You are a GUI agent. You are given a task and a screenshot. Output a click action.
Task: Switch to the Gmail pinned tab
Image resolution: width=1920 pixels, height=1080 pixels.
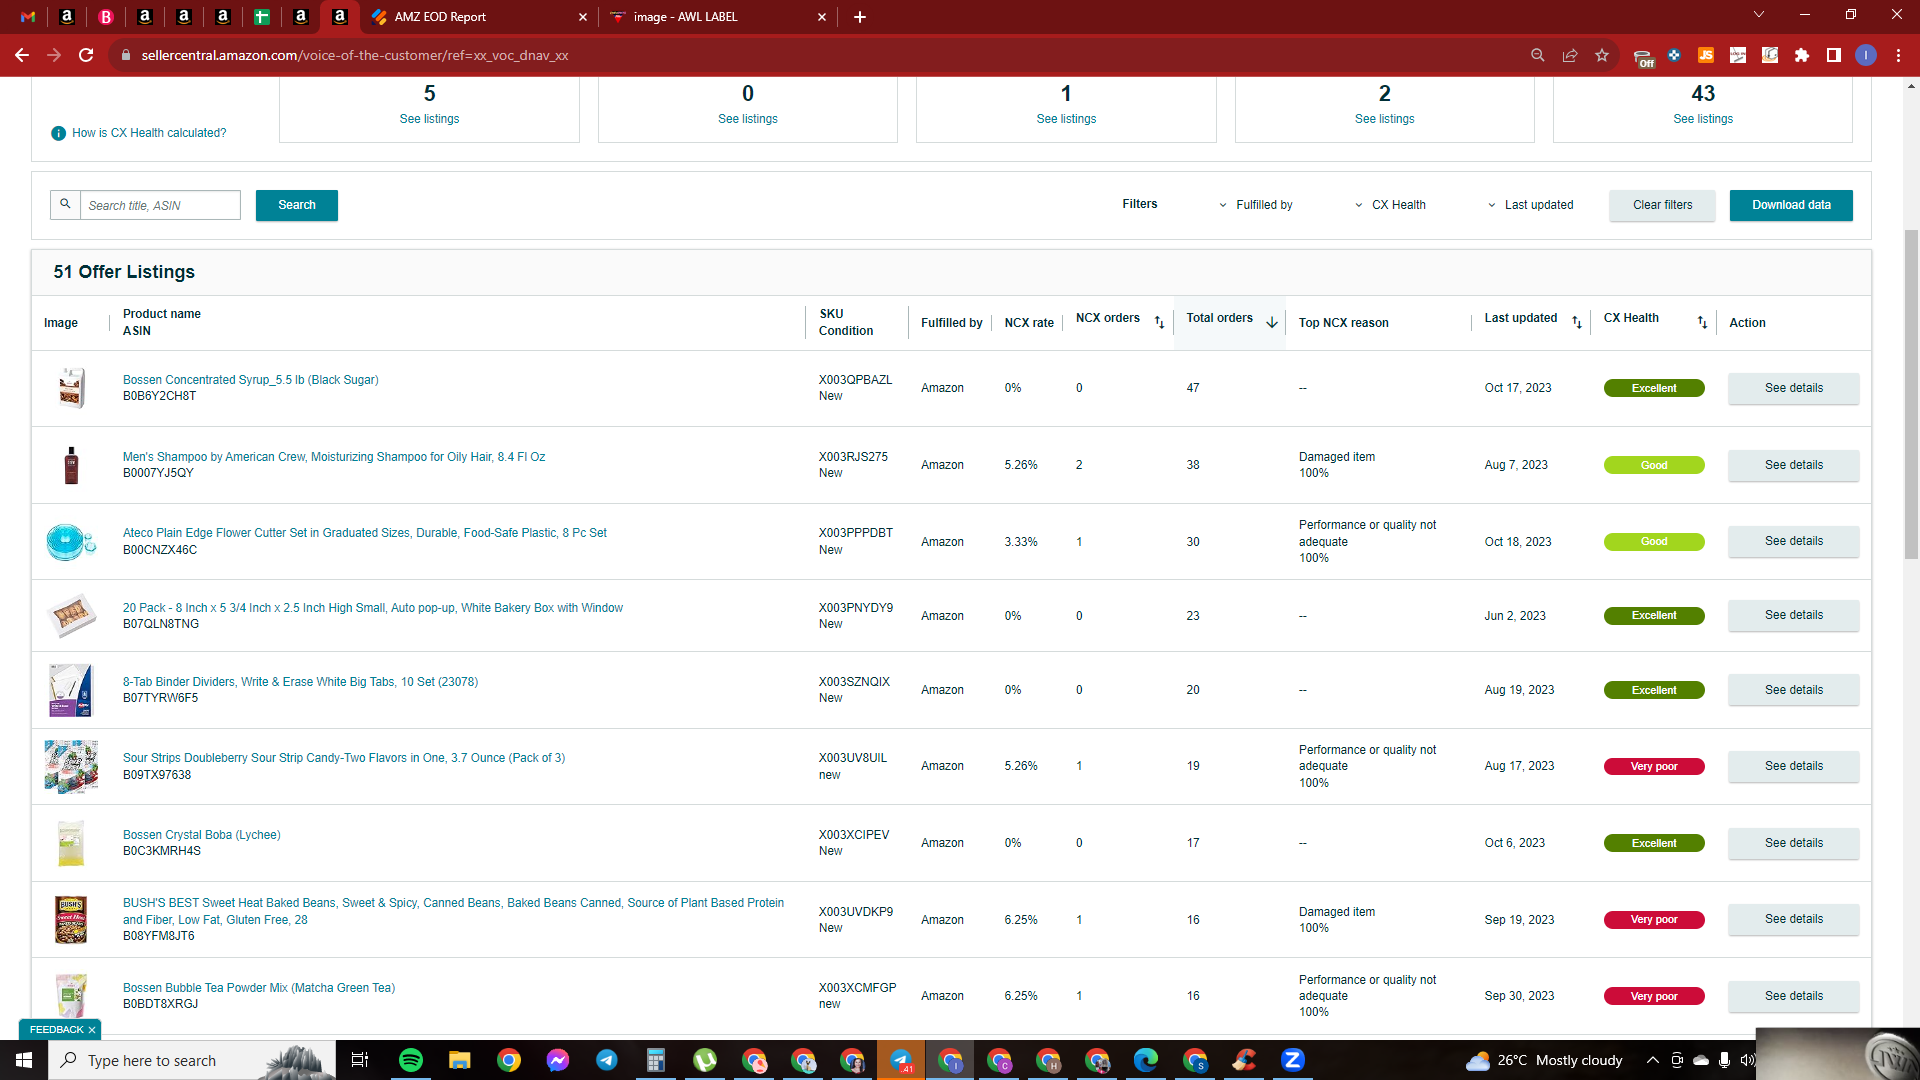tap(28, 17)
